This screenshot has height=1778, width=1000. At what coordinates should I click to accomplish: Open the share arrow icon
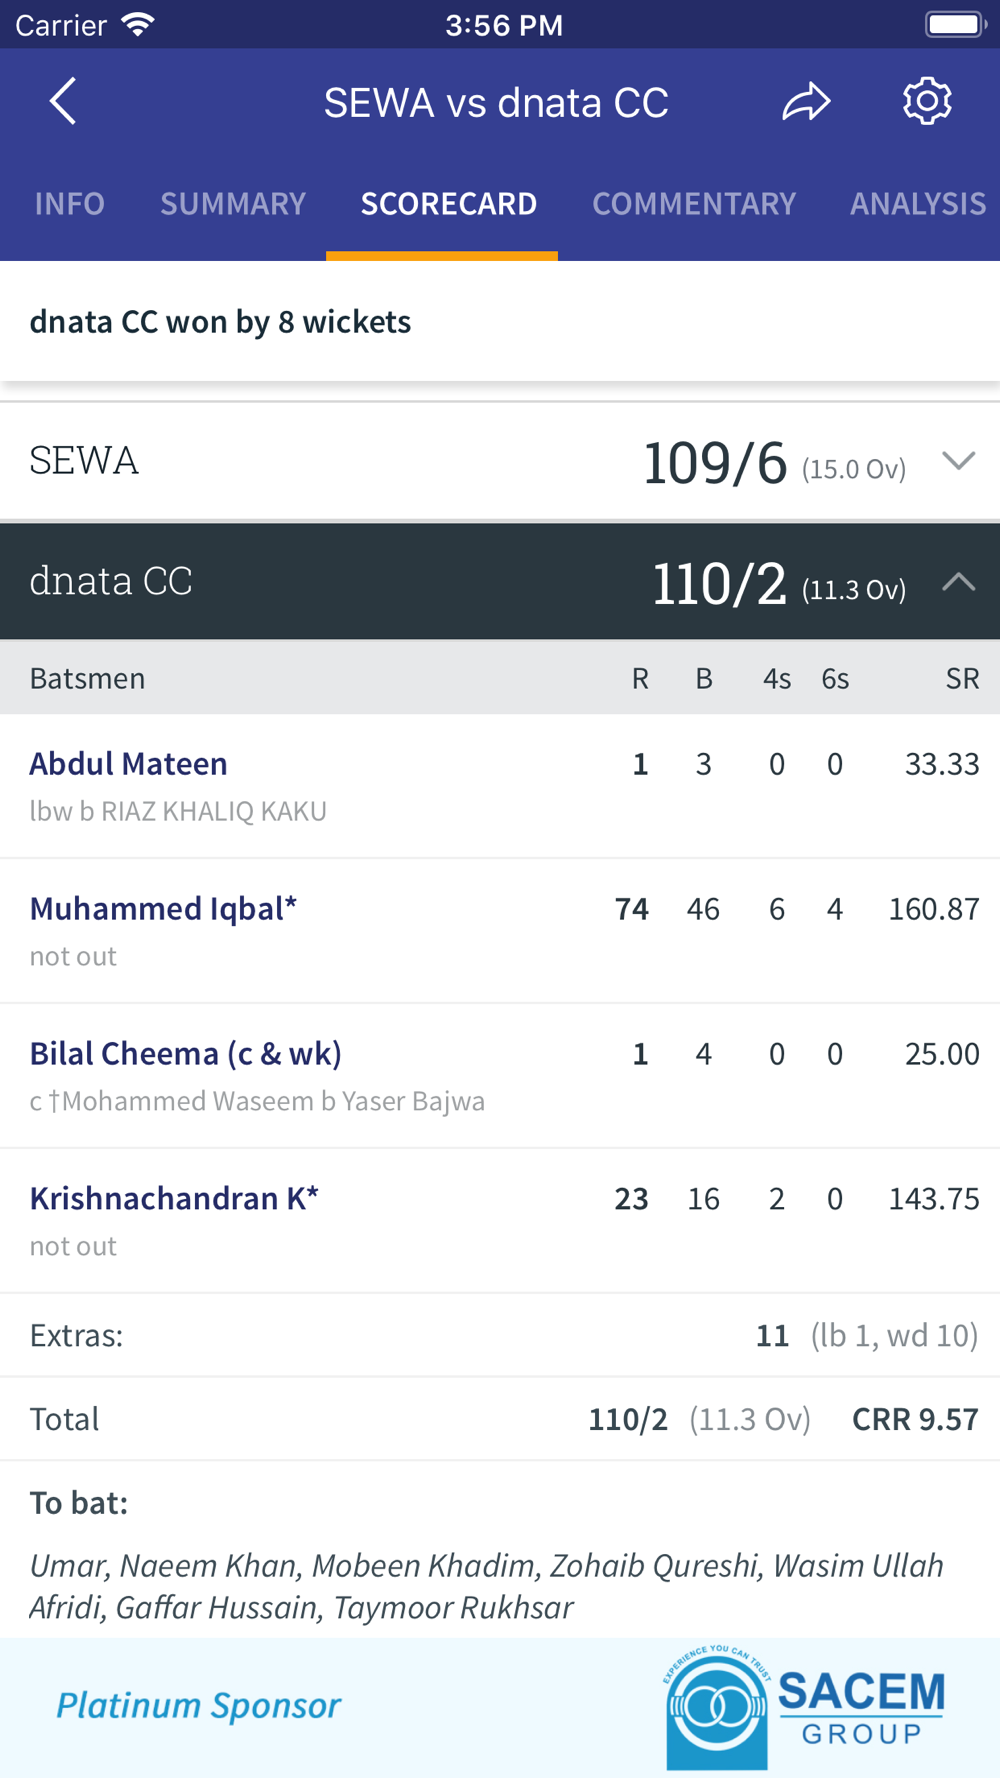[806, 102]
